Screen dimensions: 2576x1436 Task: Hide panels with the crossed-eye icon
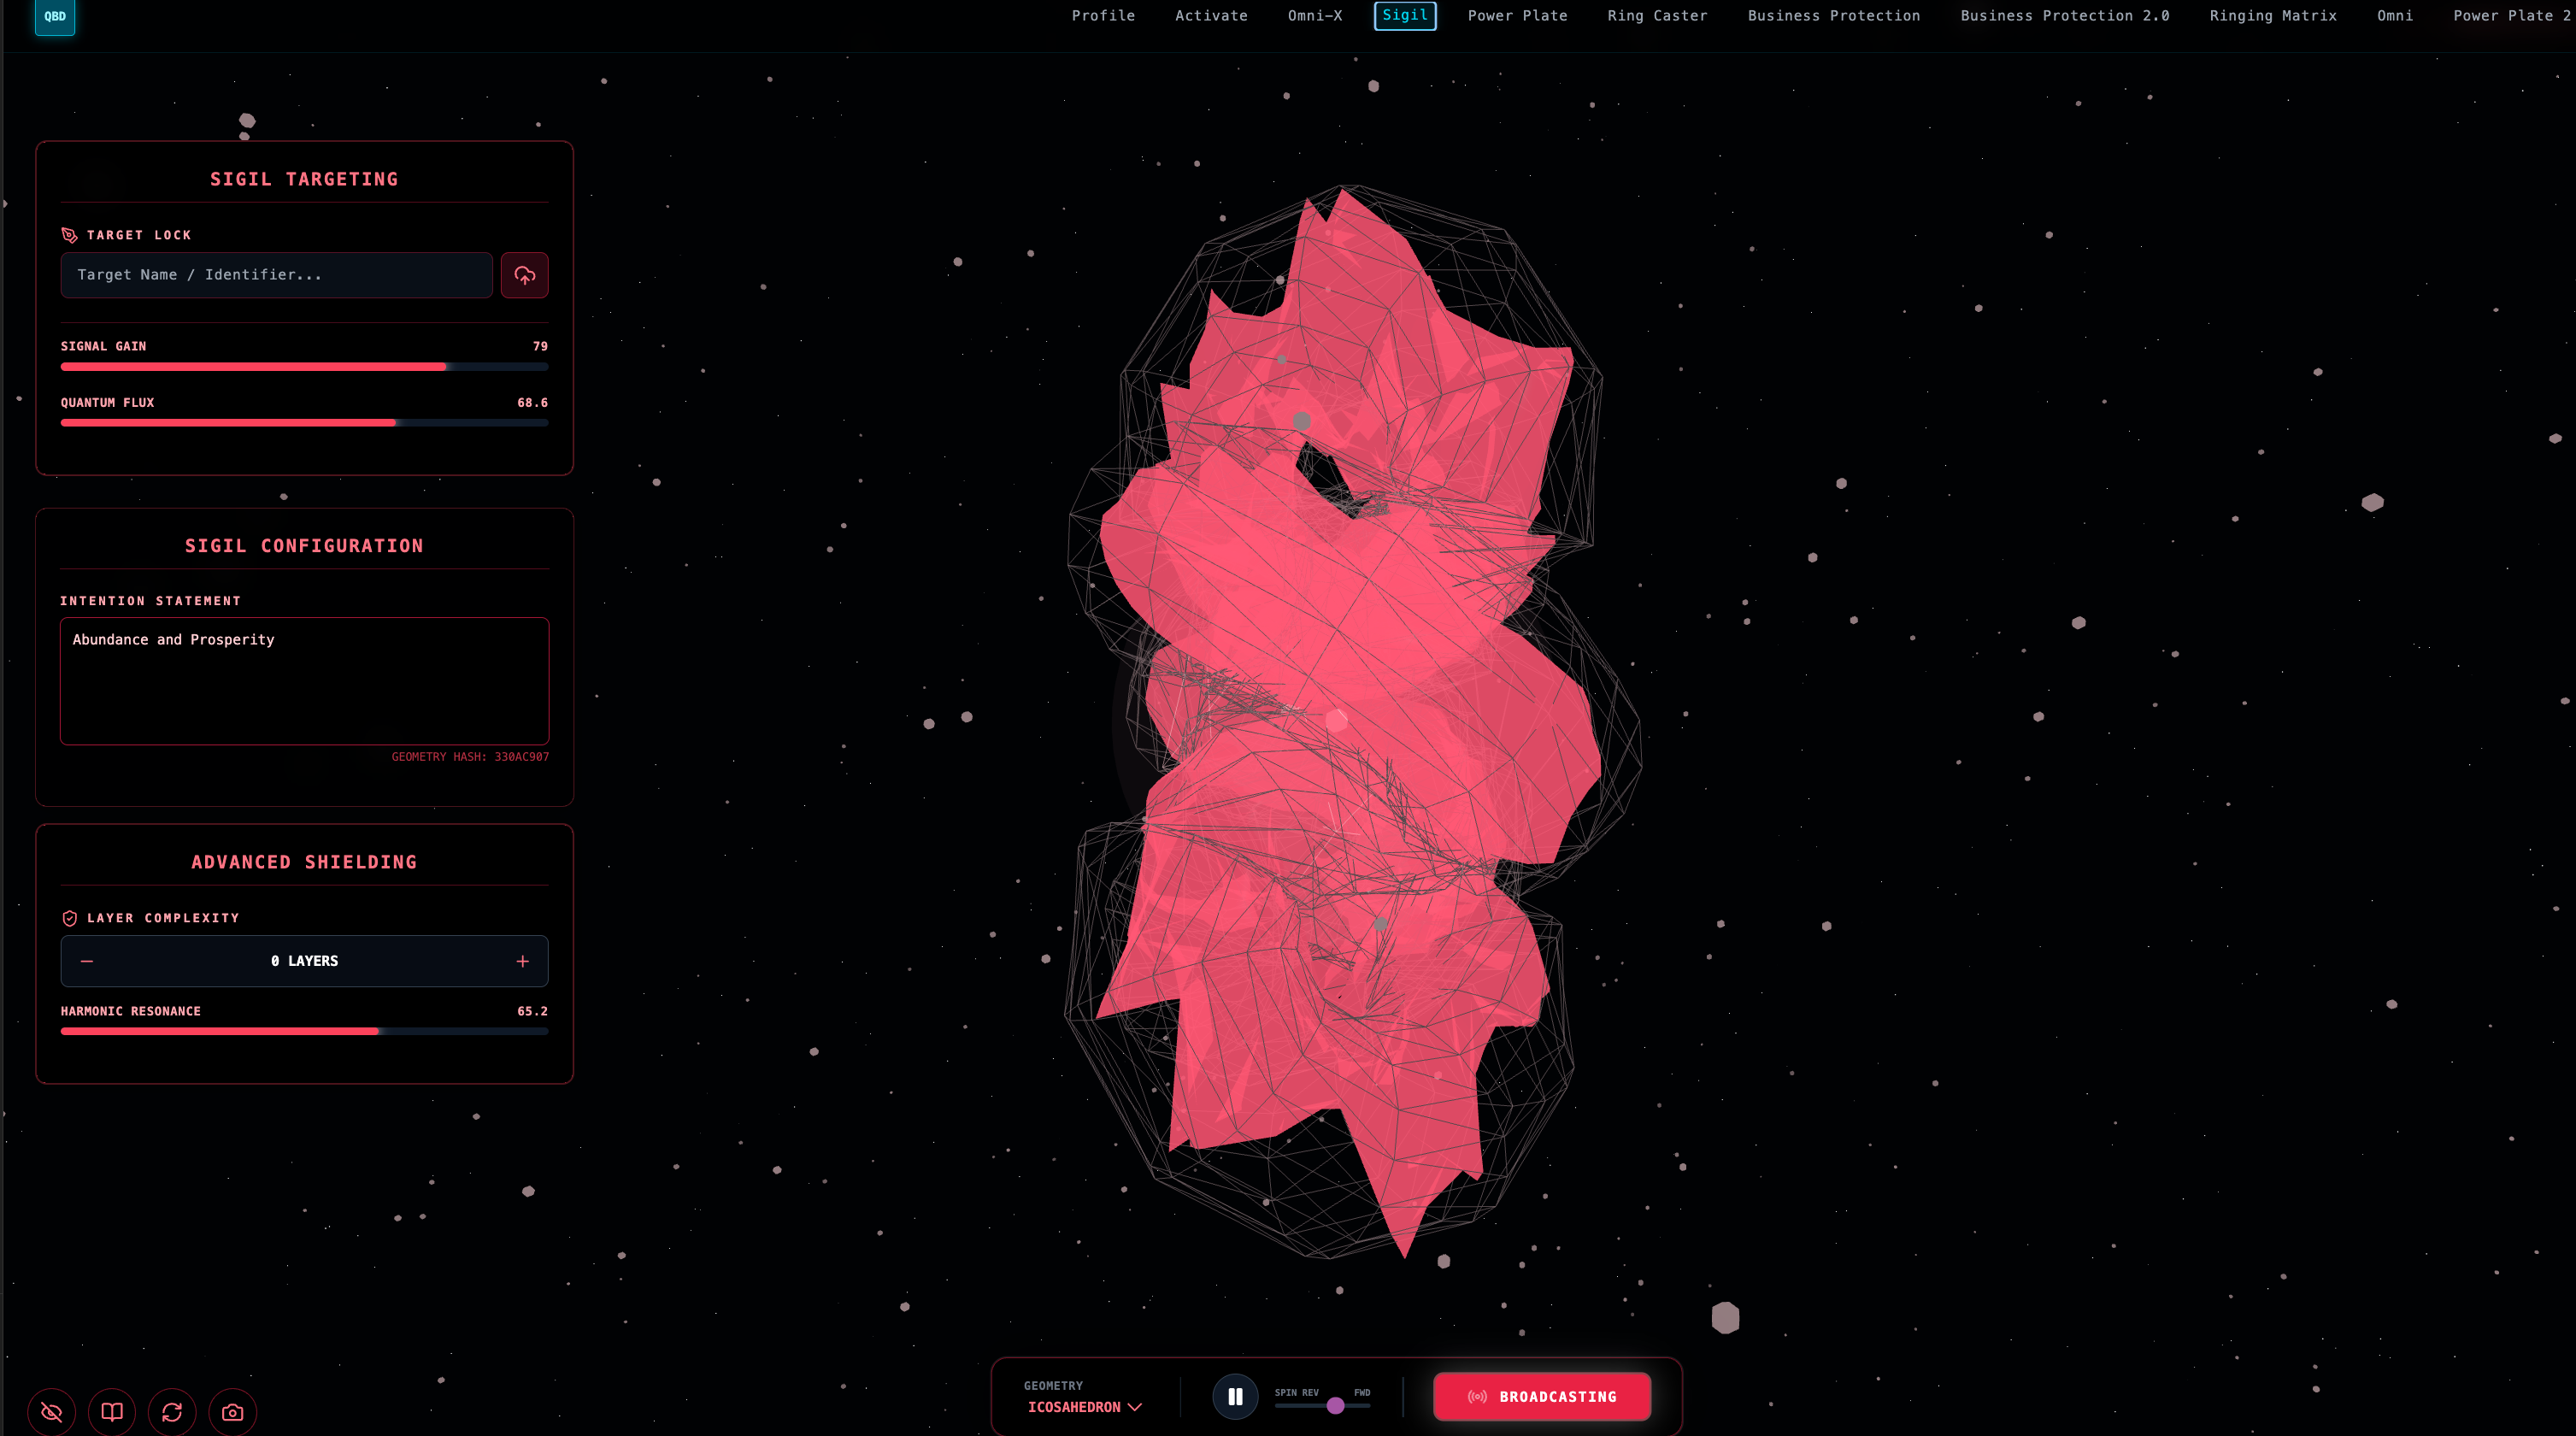52,1412
